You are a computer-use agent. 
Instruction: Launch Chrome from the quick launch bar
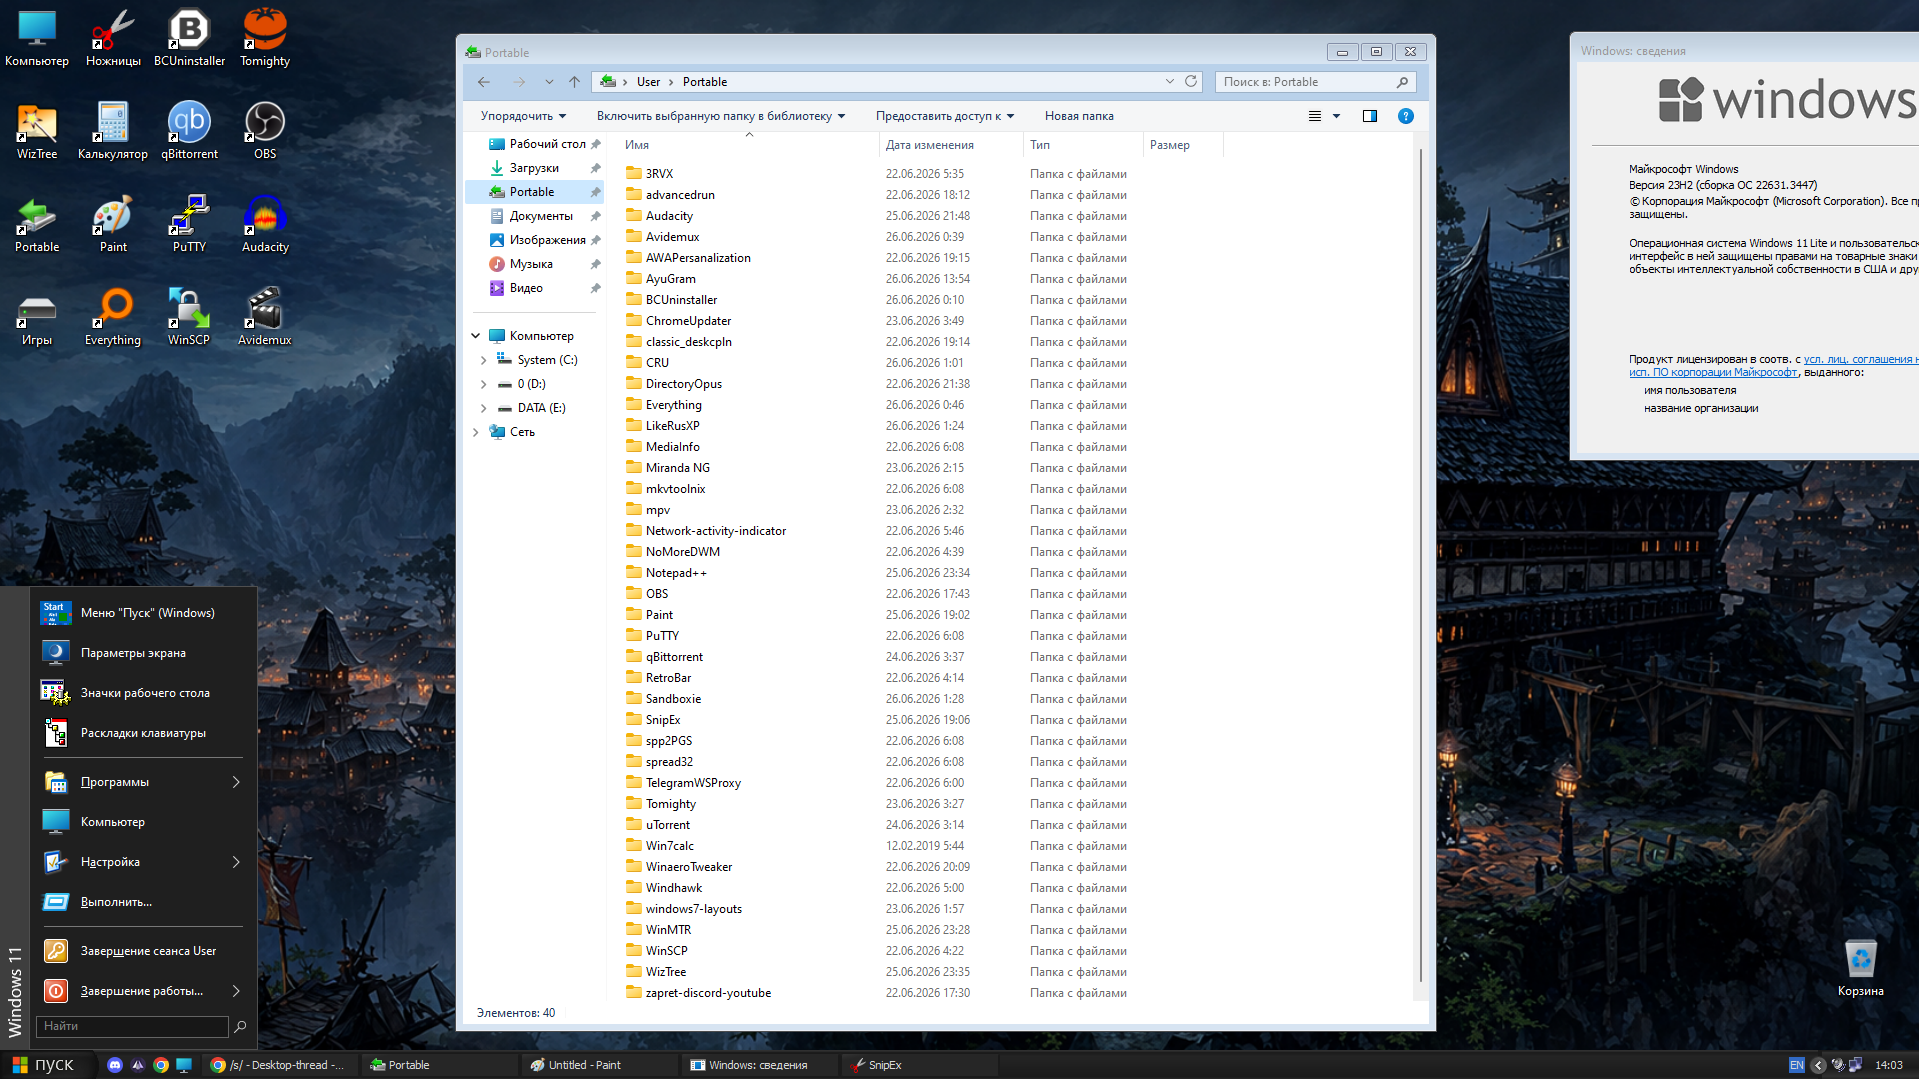tap(161, 1065)
